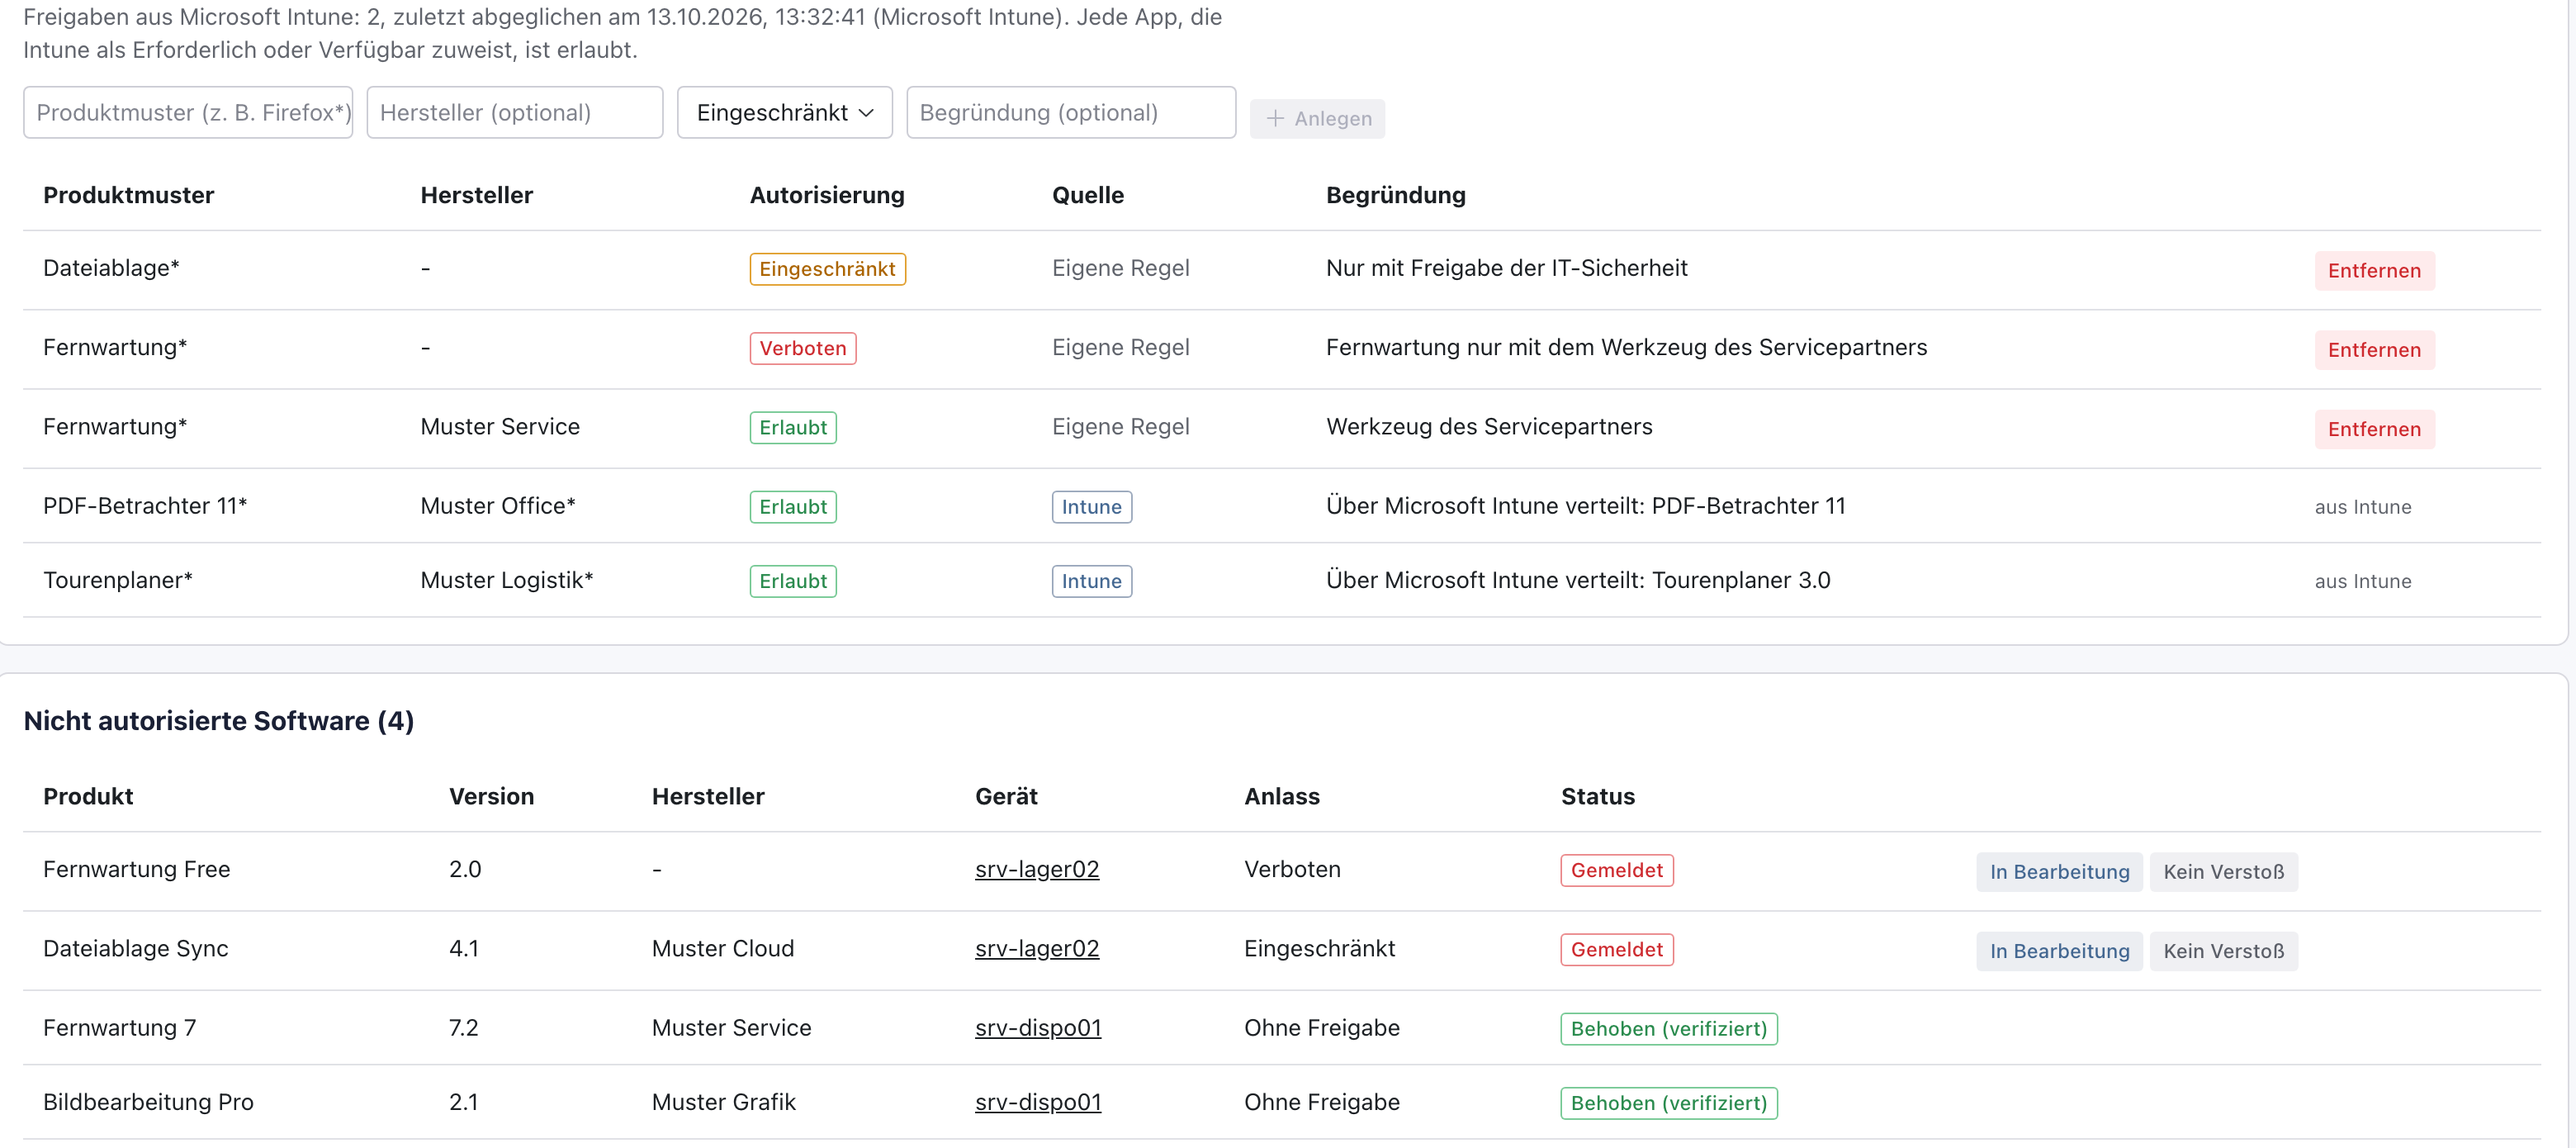Click the Begründung (optional) input
The width and height of the screenshot is (2576, 1148).
pyautogui.click(x=1070, y=112)
